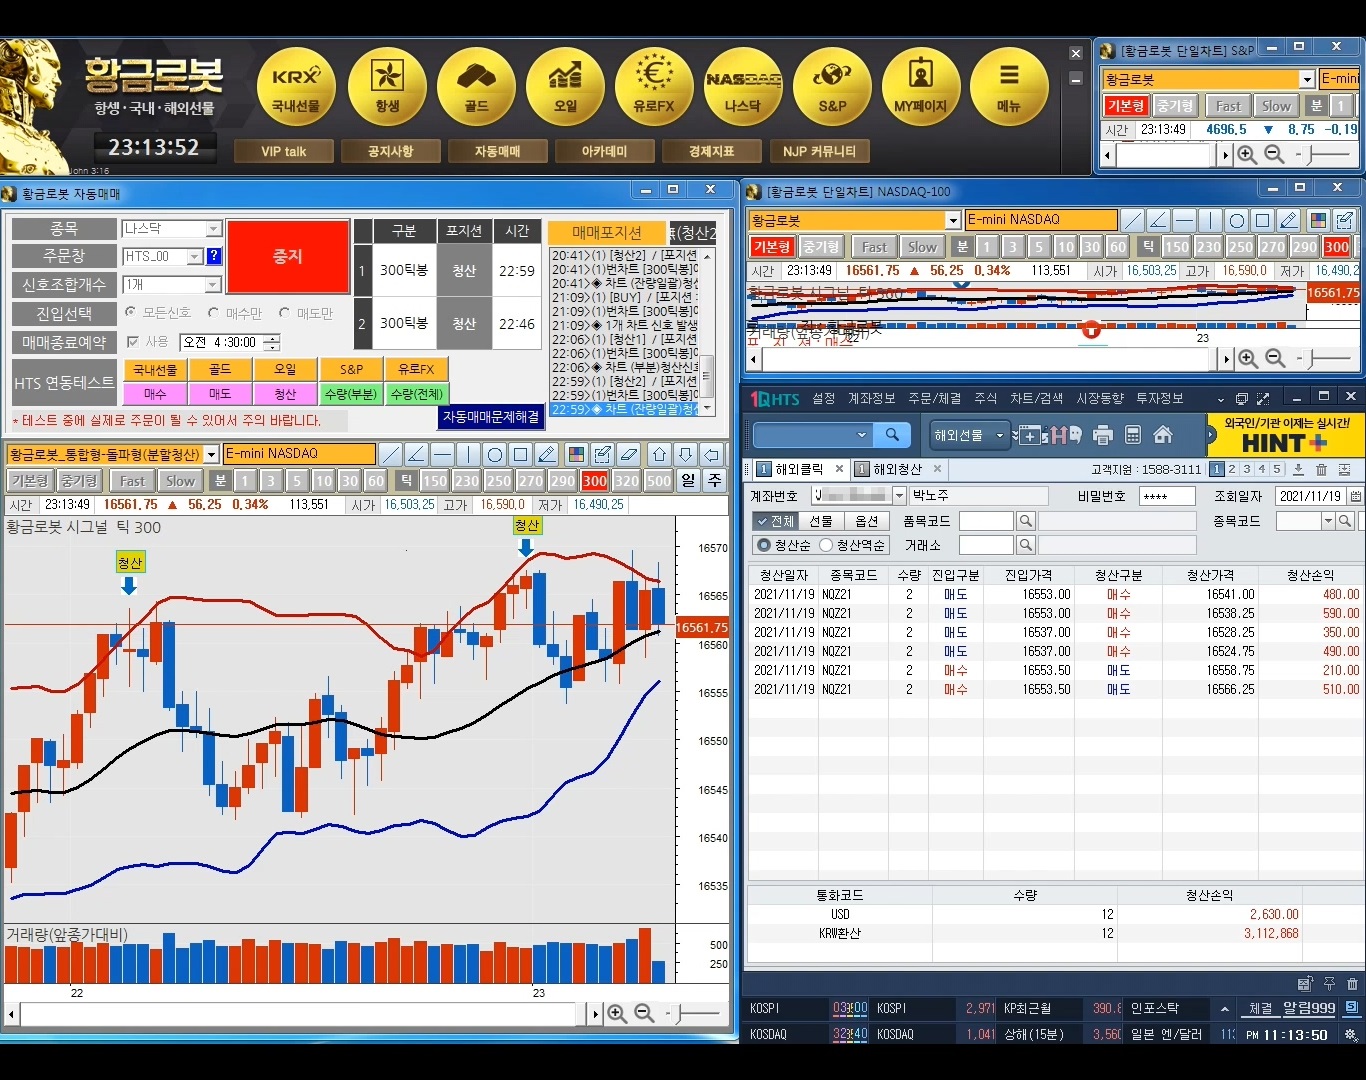Screen dimensions: 1366x1080
Task: Click 수량(전체) test button
Action: tap(416, 394)
